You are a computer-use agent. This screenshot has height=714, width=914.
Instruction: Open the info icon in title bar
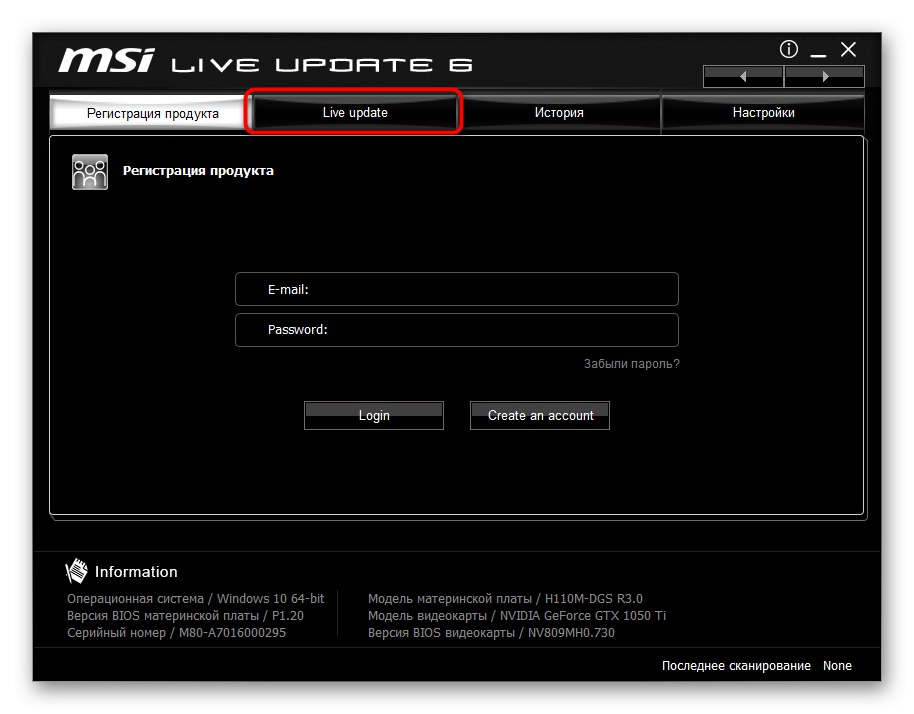click(x=788, y=50)
